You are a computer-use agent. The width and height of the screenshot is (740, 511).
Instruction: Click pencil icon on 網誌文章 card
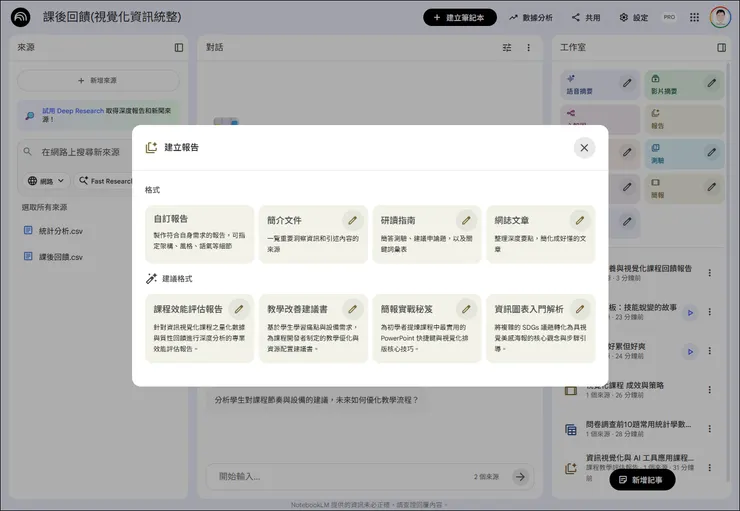point(580,220)
